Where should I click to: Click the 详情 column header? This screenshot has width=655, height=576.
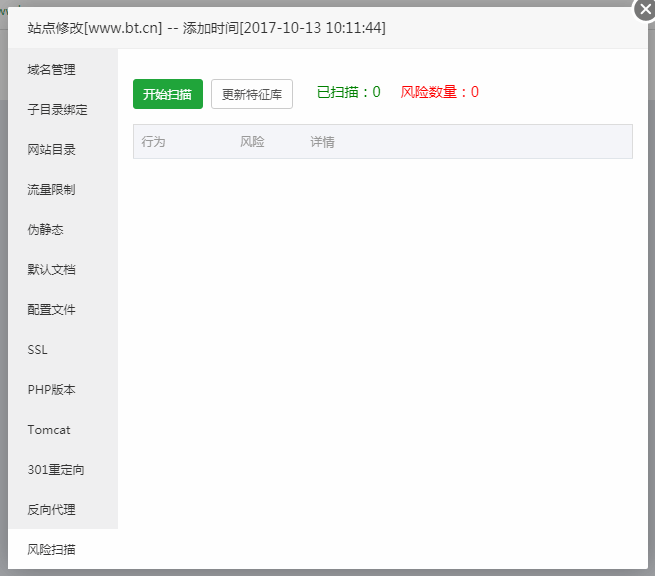322,142
